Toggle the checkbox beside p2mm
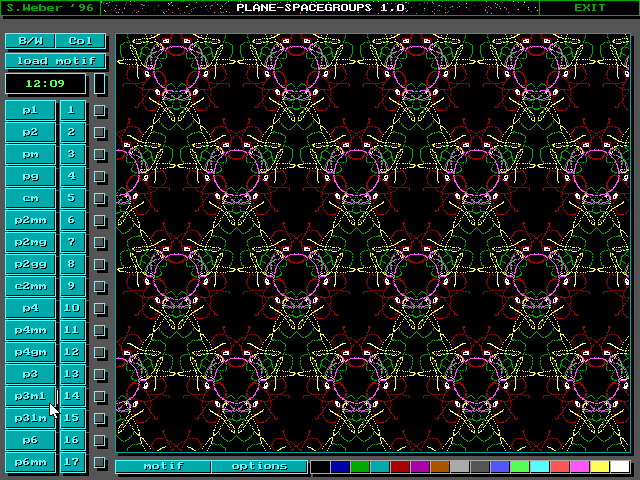The width and height of the screenshot is (640, 480). 99,221
